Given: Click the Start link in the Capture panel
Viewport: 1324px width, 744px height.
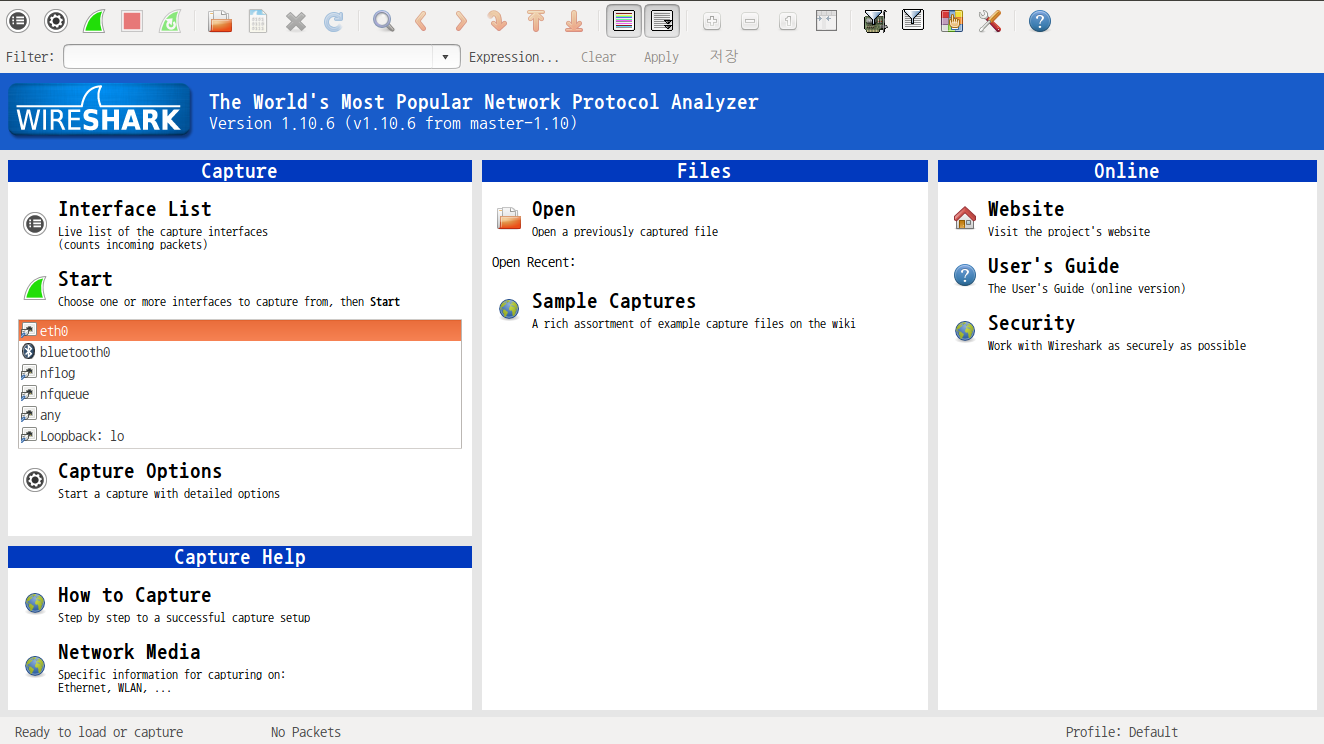Looking at the screenshot, I should 85,279.
